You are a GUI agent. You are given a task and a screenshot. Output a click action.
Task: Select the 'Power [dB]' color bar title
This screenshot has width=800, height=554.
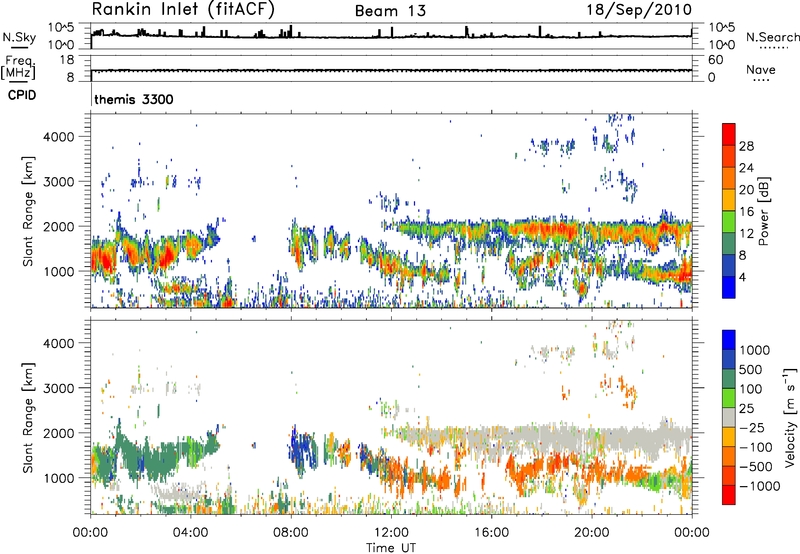click(x=763, y=211)
